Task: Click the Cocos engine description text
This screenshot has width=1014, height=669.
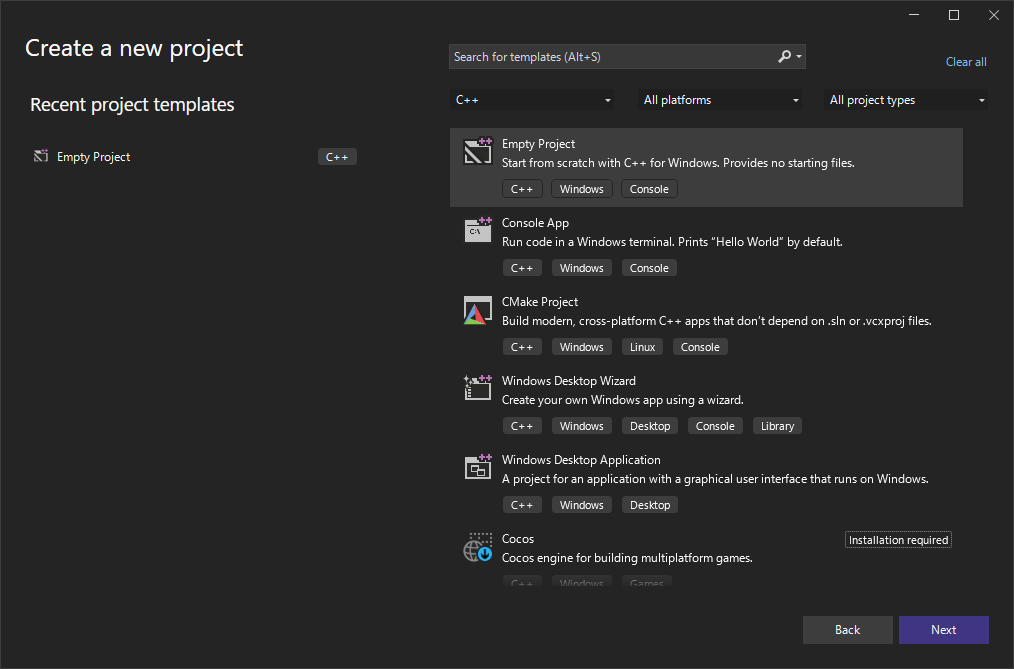Action: click(x=627, y=558)
